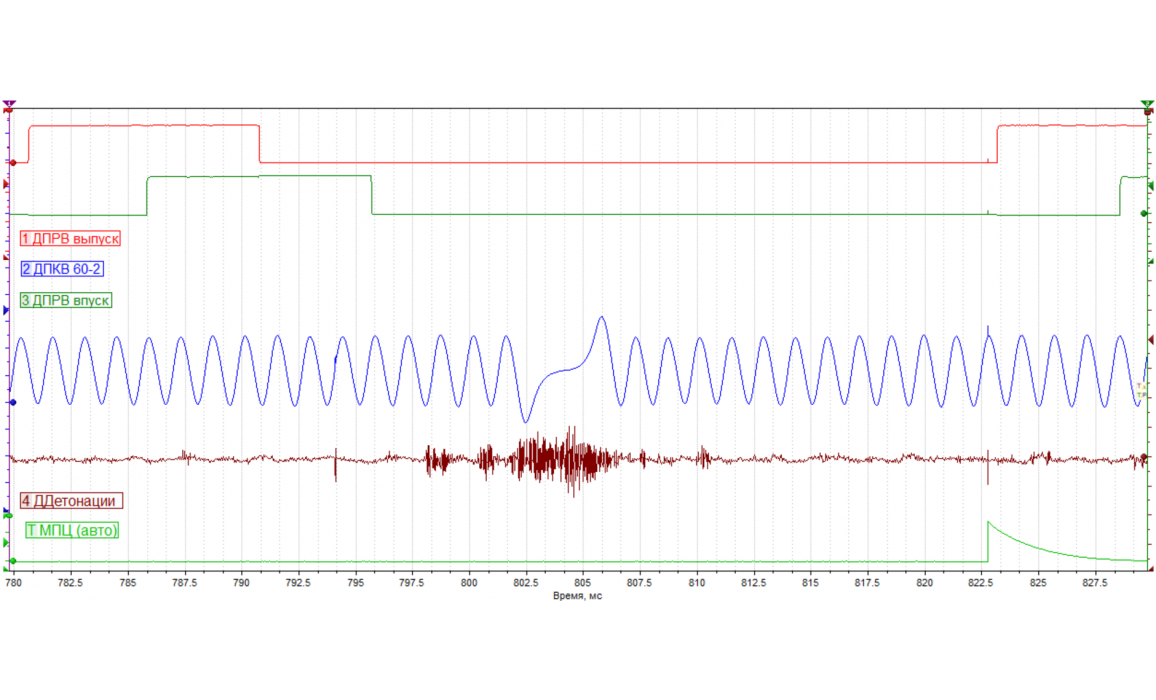The width and height of the screenshot is (1156, 700).
Task: Select green dot marker on right axis
Action: pyautogui.click(x=1144, y=214)
